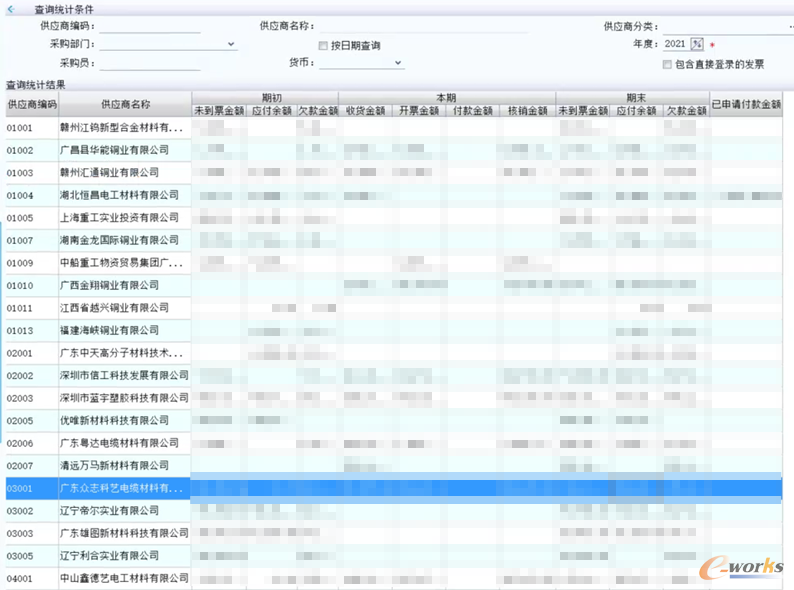This screenshot has height=590, width=794.
Task: Sort by the 供应商编码 column header
Action: 32,104
